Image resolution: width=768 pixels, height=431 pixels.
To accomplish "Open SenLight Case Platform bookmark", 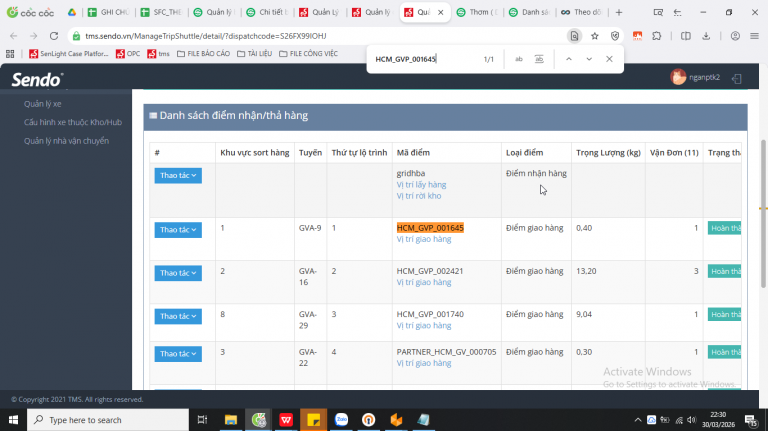I will (69, 54).
